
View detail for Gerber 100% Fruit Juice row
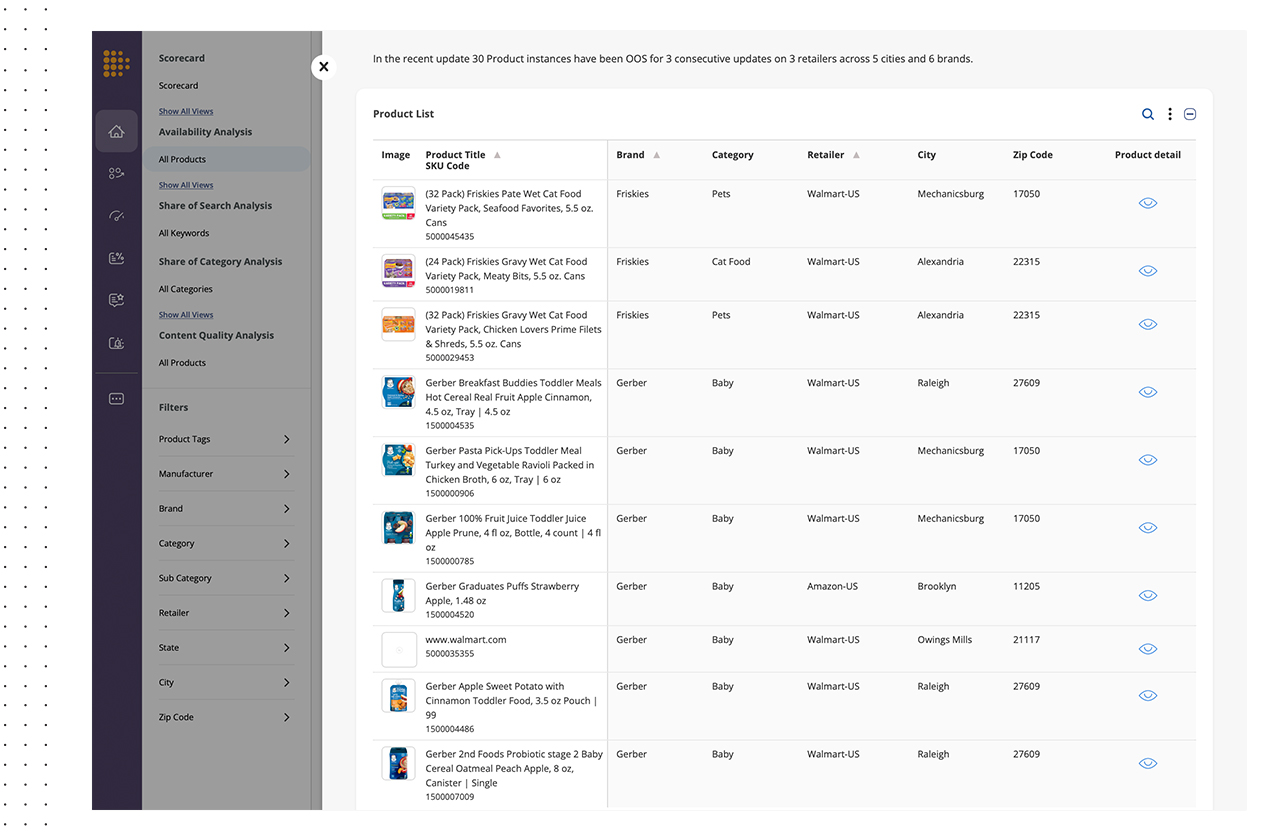1148,528
